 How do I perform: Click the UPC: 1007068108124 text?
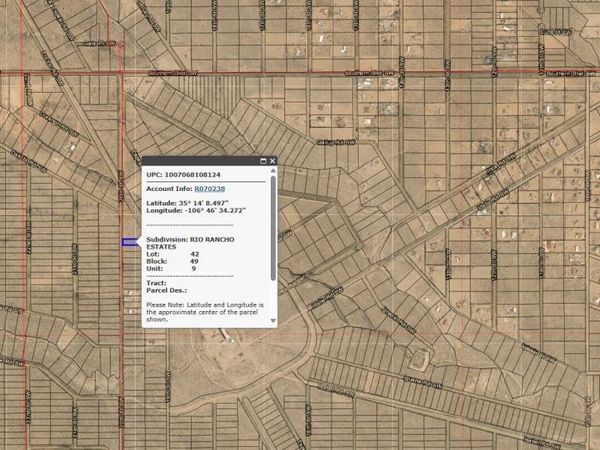pyautogui.click(x=183, y=175)
